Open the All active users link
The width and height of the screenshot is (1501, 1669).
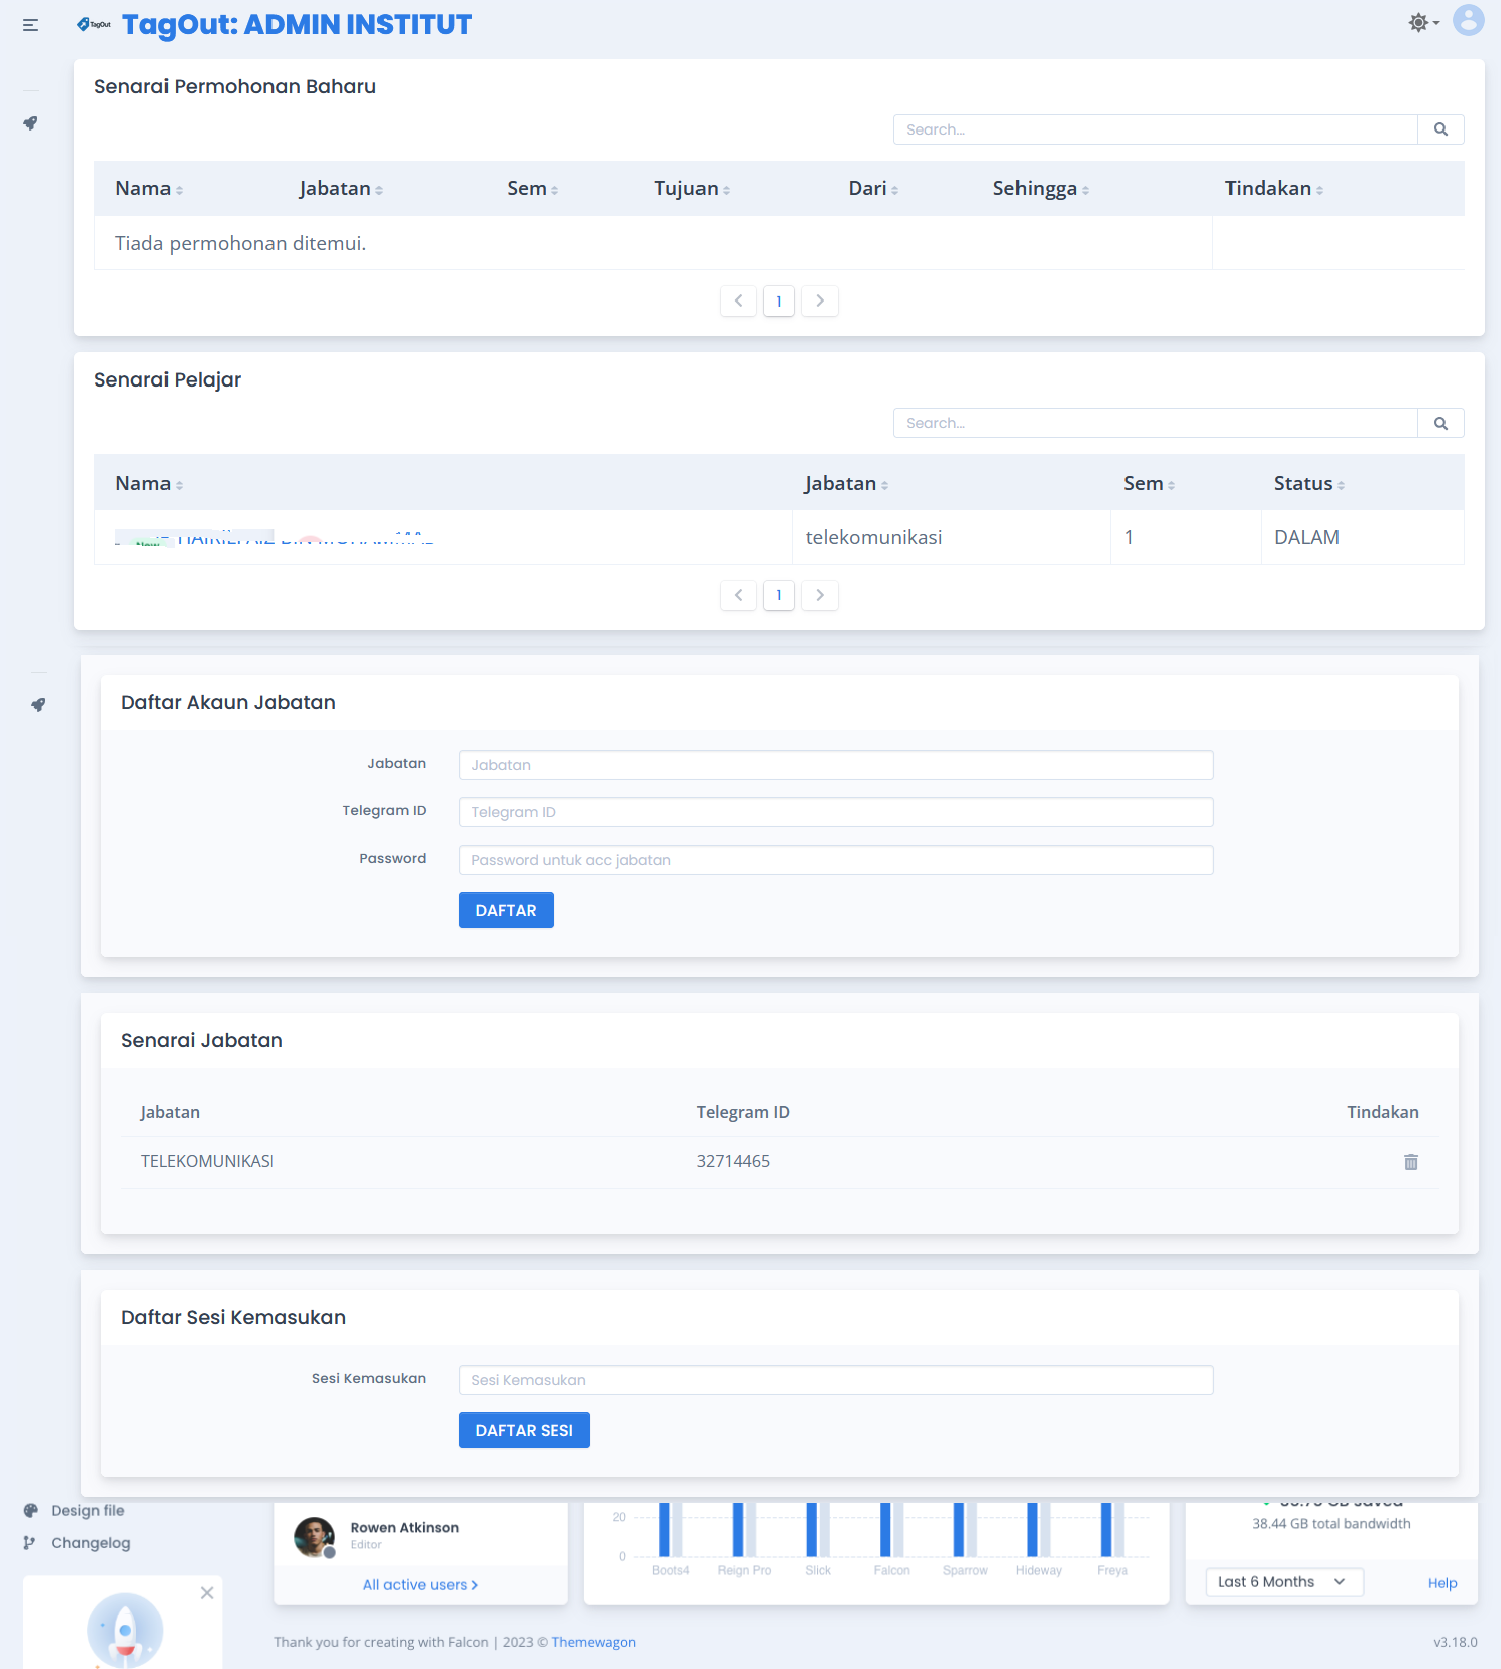pyautogui.click(x=420, y=1584)
